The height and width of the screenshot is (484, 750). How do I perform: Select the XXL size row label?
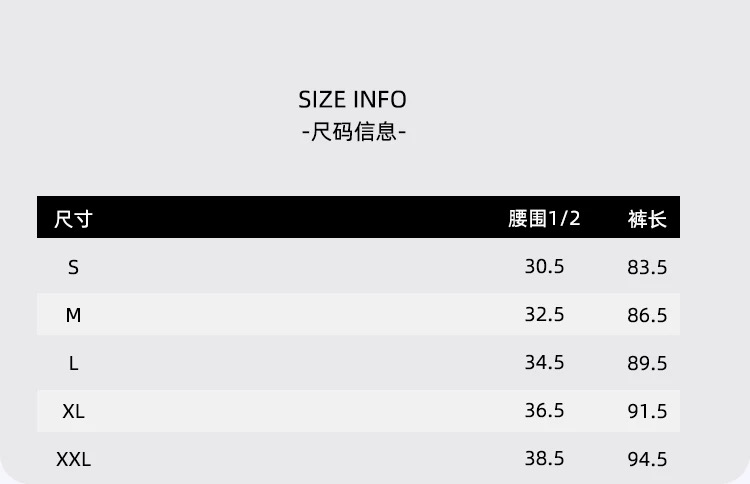click(73, 459)
